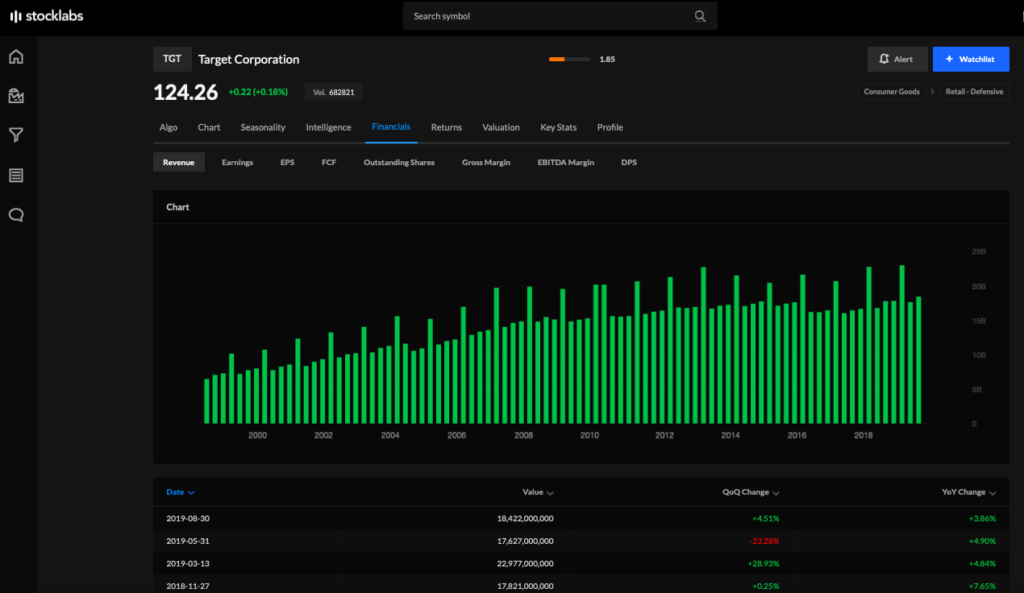1024x593 pixels.
Task: Click the search magnifier icon
Action: 700,16
